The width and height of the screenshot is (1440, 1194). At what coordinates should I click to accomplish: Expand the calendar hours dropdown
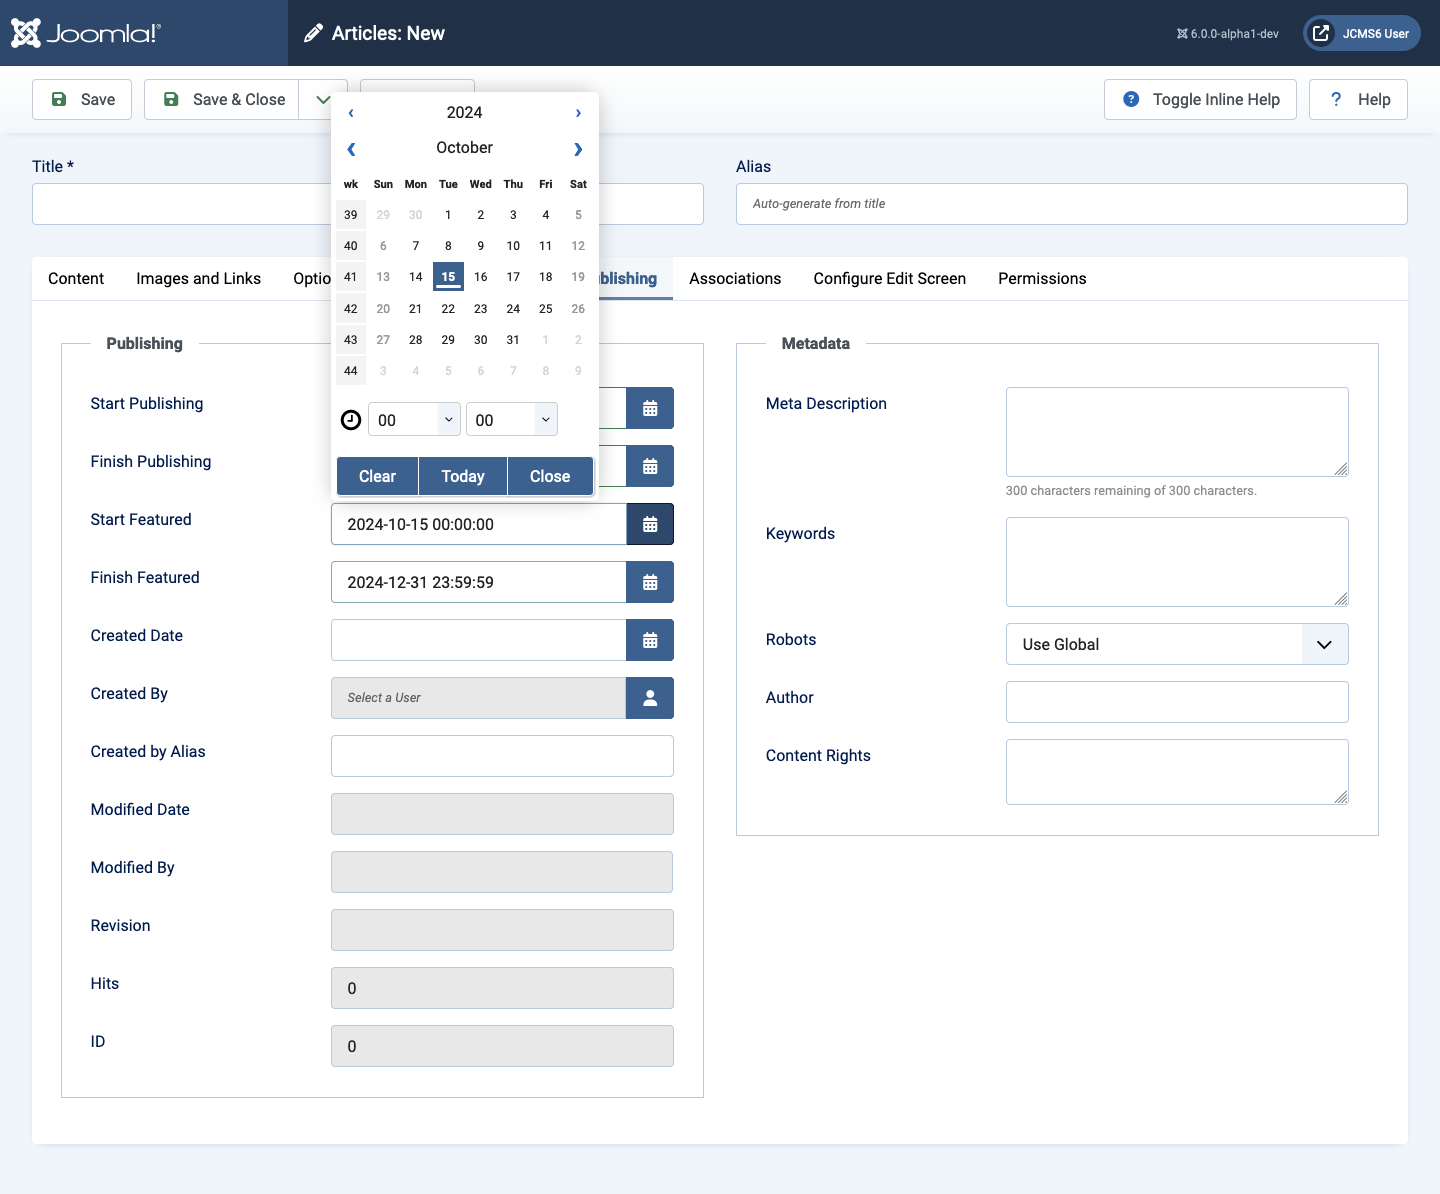pos(414,420)
